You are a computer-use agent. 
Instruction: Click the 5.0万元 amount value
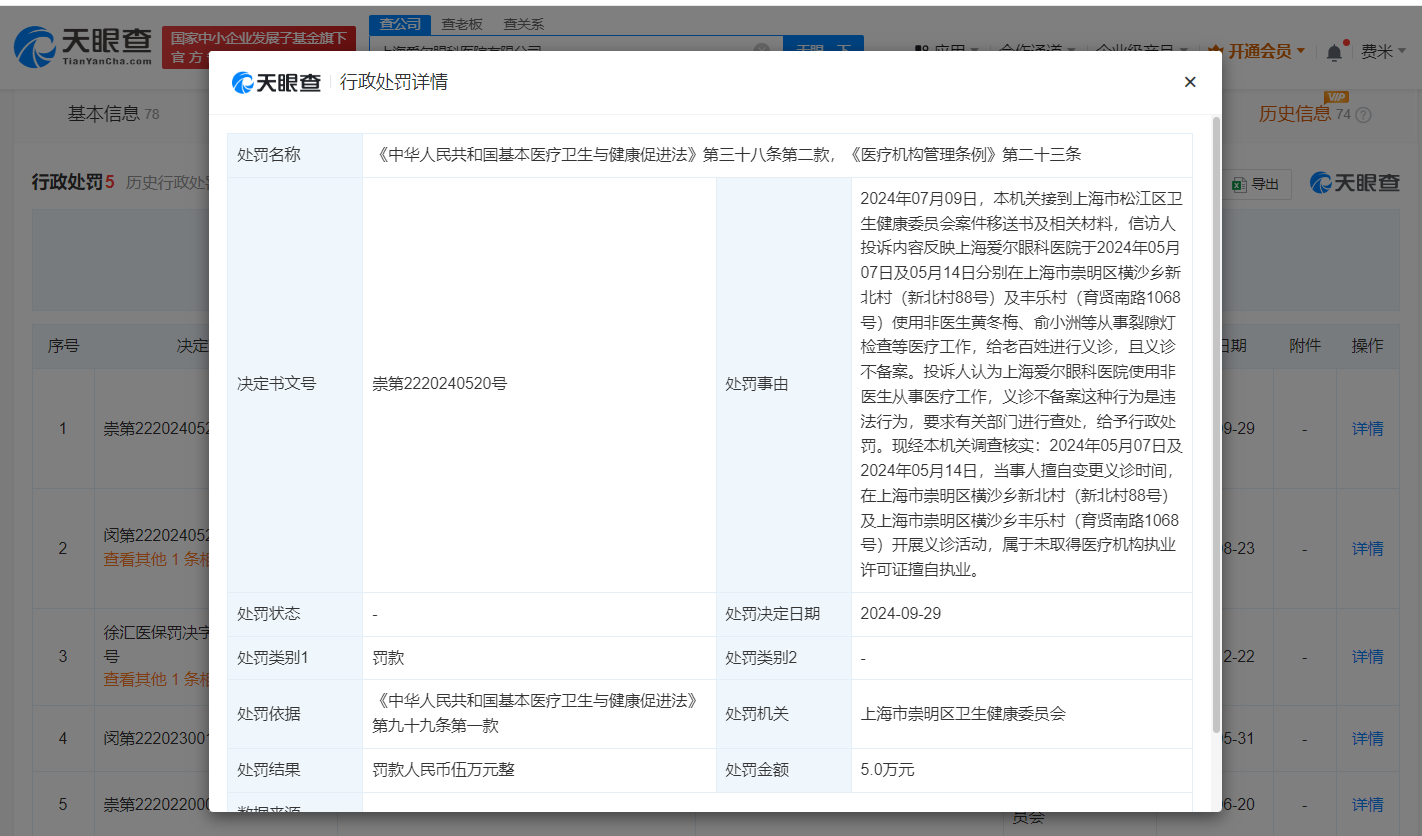pos(887,770)
